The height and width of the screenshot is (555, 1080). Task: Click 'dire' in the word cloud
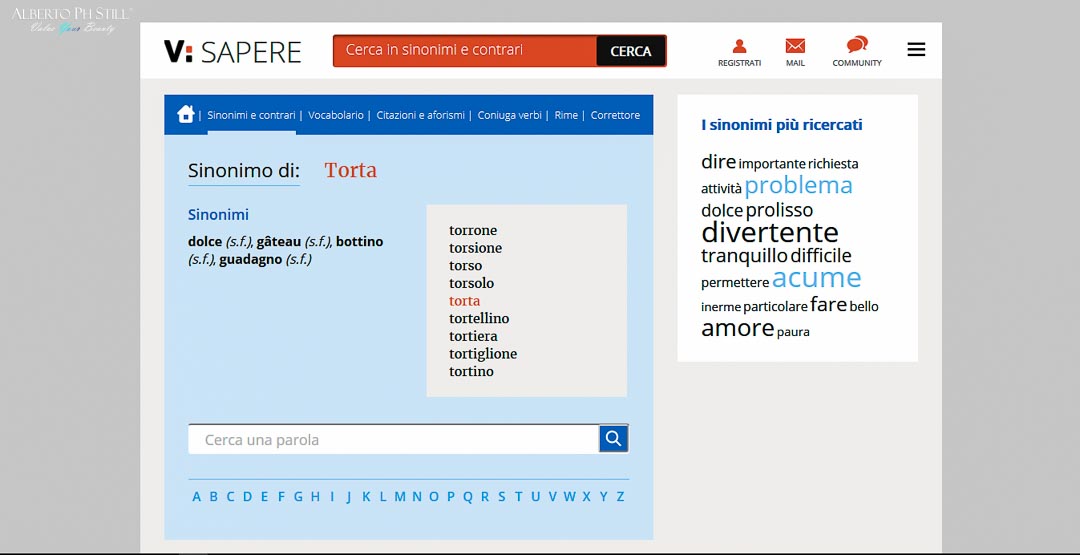[x=718, y=162]
